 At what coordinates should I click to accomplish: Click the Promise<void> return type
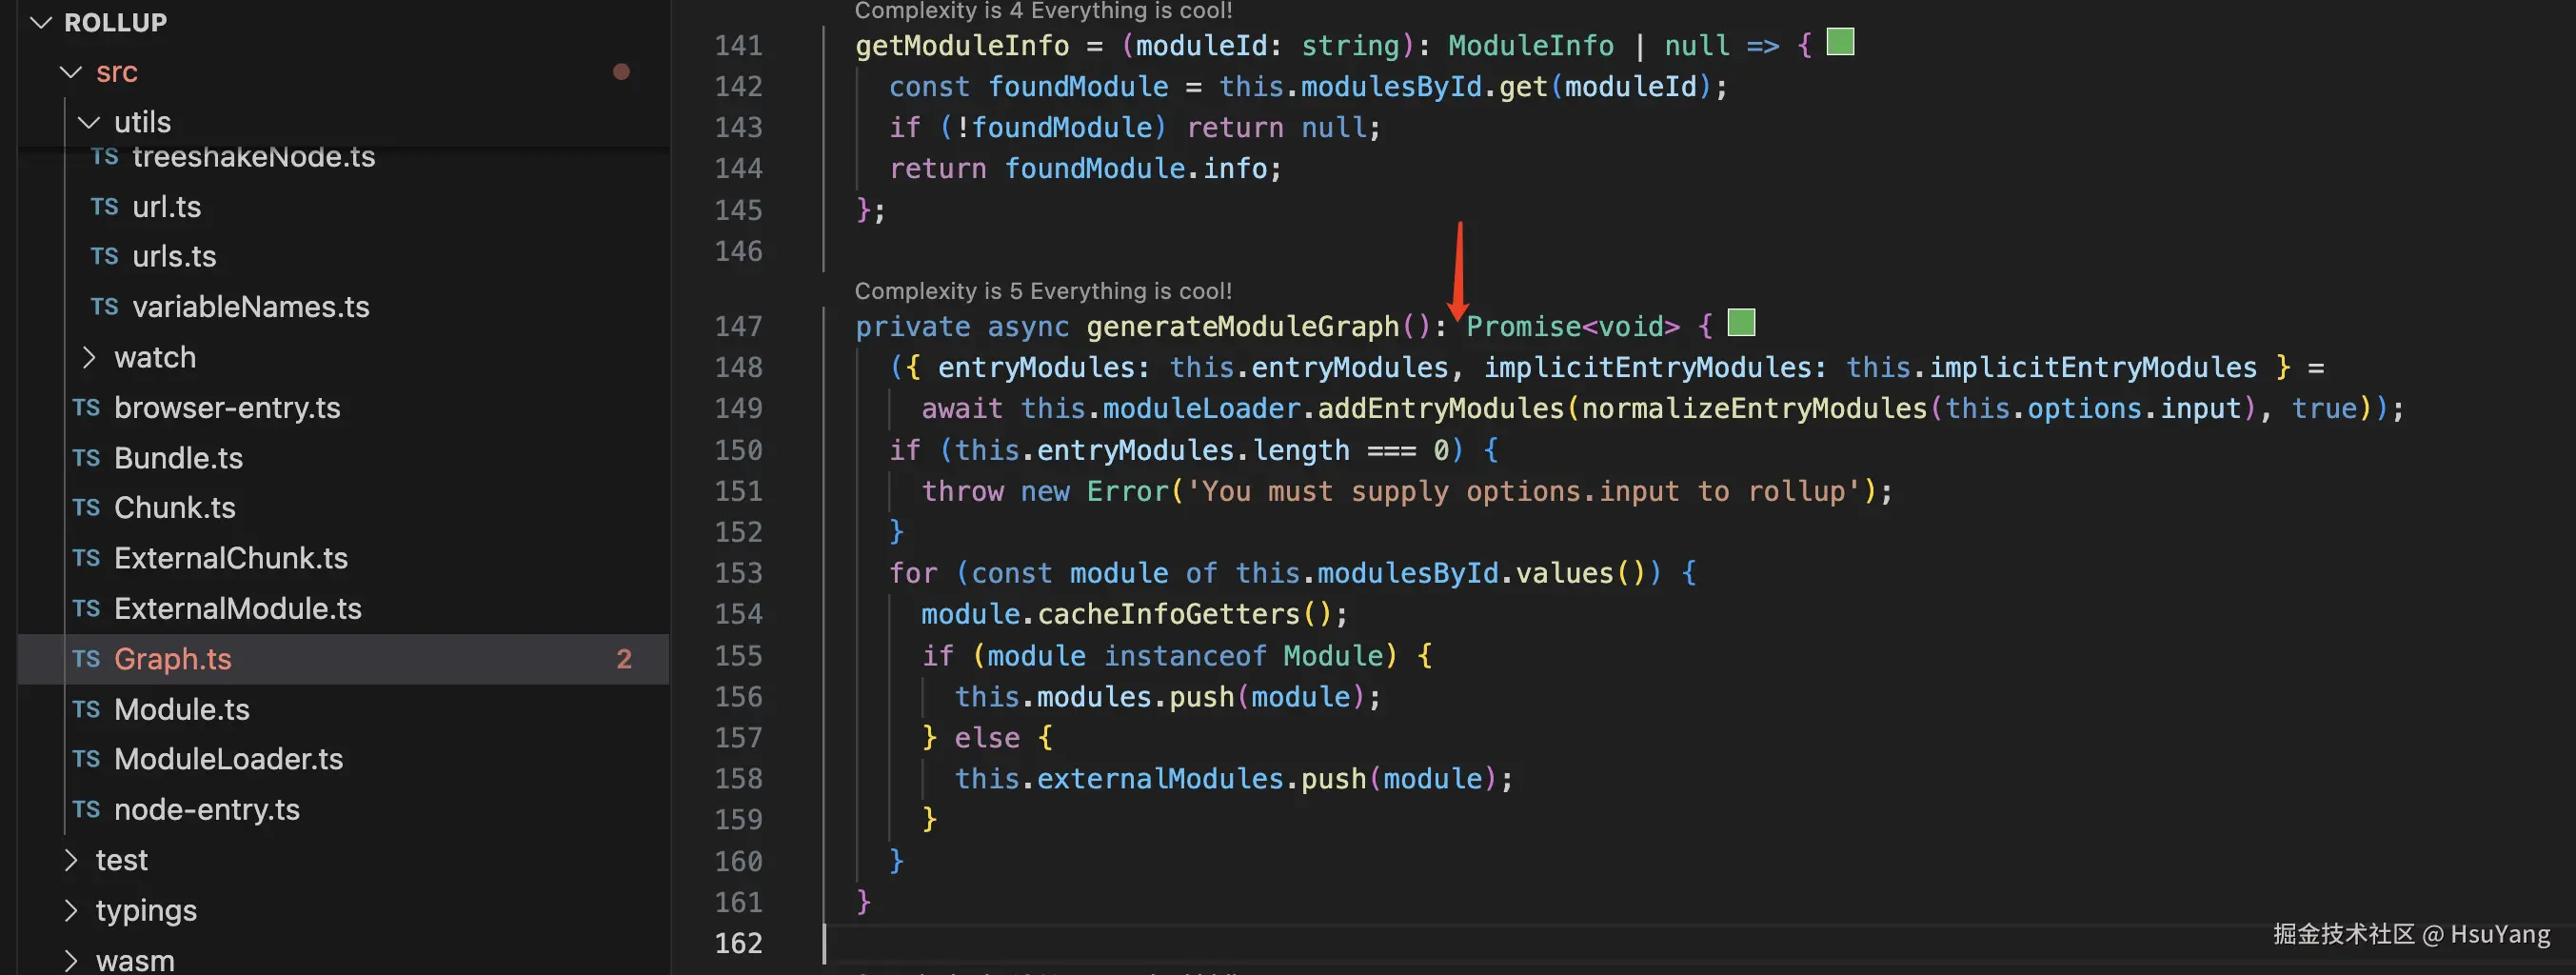coord(1573,327)
